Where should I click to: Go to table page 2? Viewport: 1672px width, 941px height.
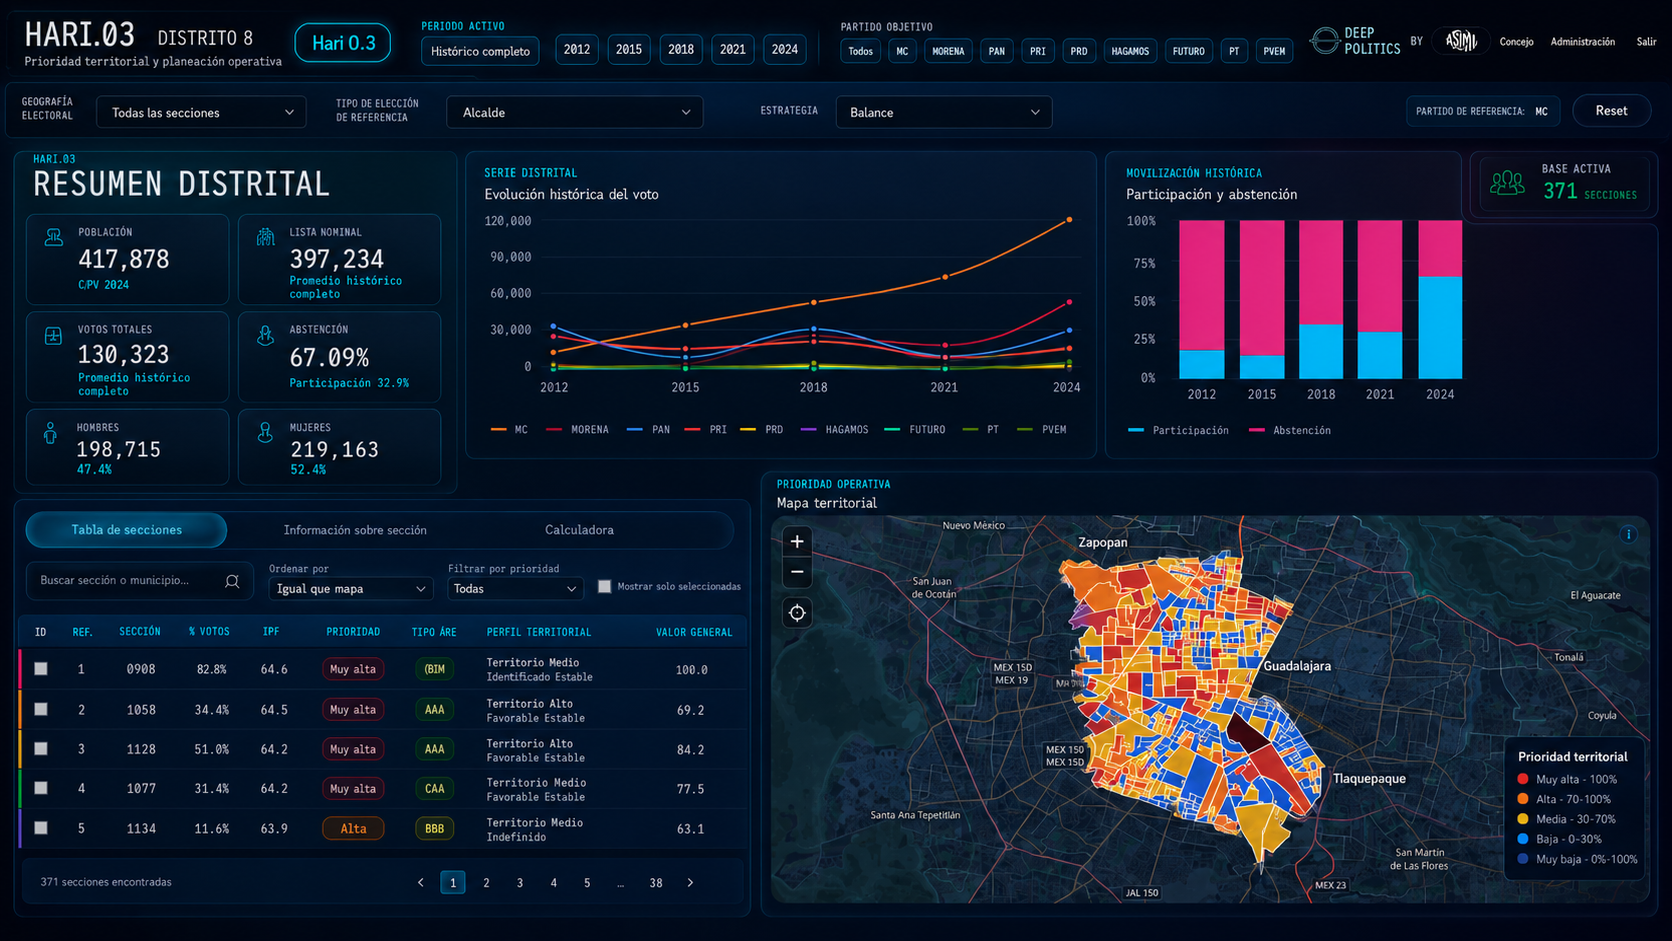[487, 883]
